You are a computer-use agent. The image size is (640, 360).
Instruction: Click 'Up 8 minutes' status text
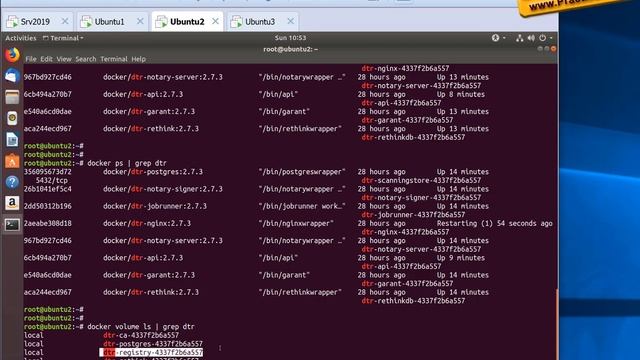point(461,94)
